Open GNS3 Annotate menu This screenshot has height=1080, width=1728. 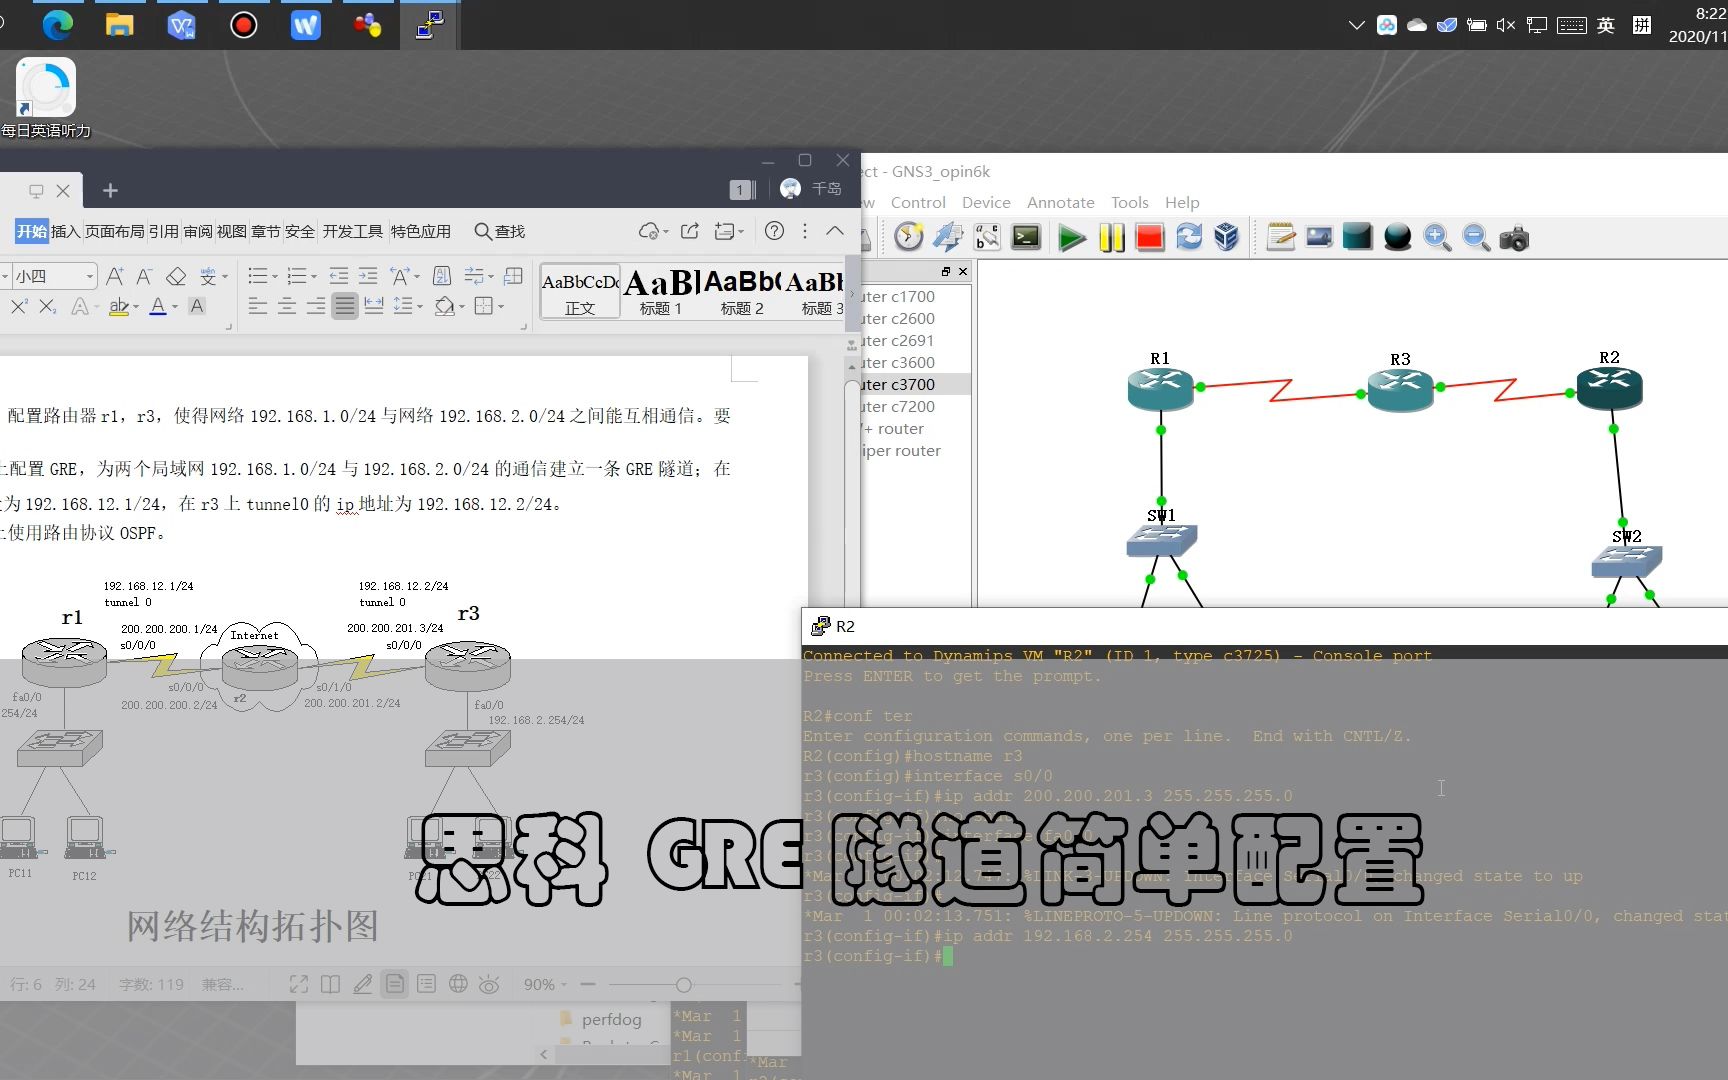pos(1061,202)
